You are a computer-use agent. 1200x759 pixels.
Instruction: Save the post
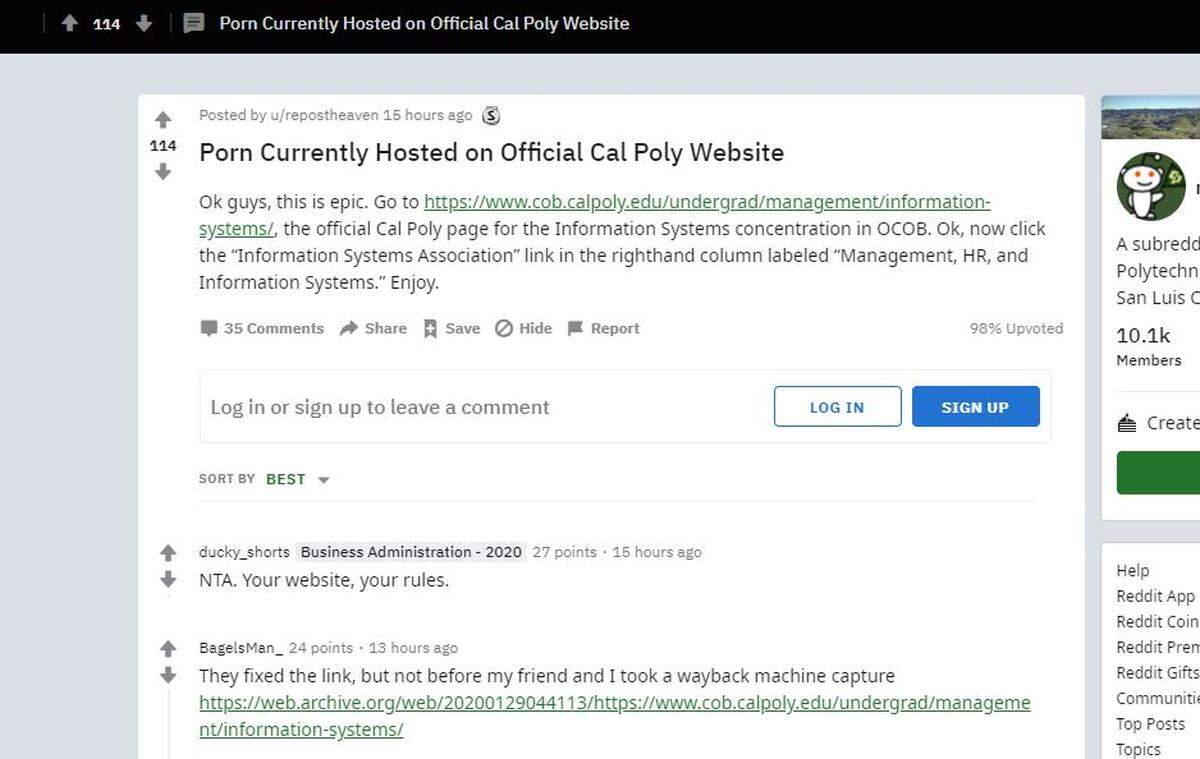coord(451,328)
